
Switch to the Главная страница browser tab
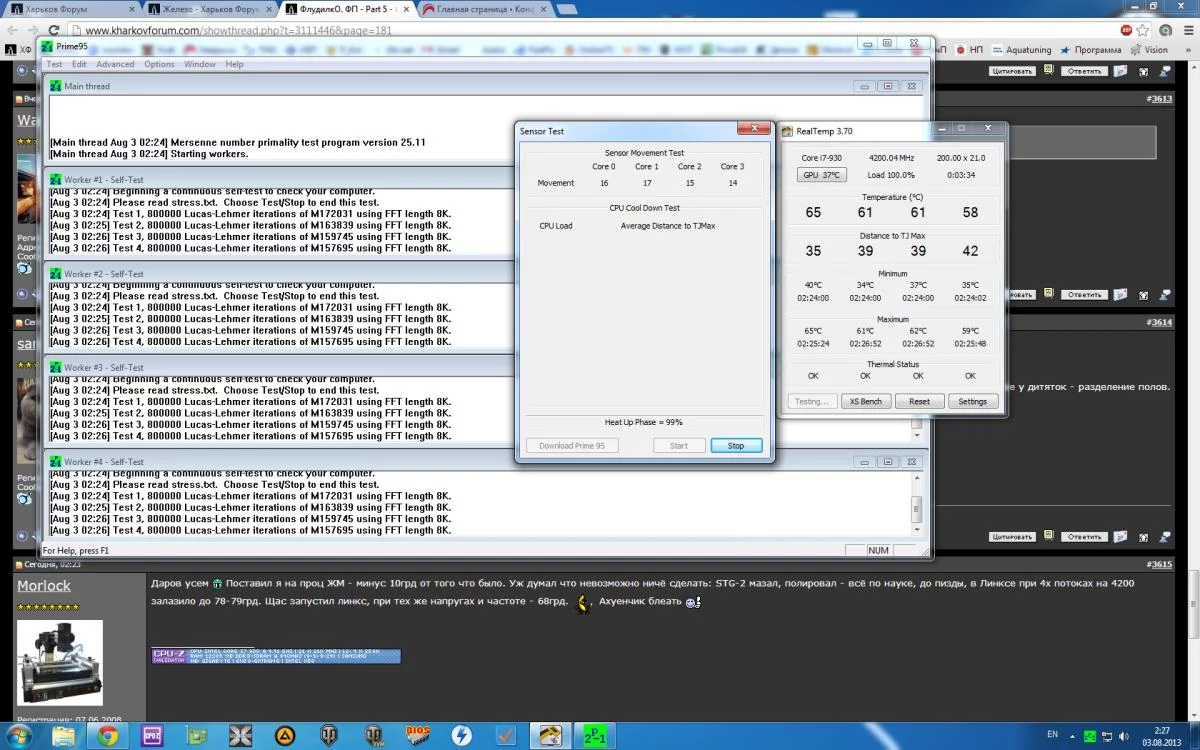pyautogui.click(x=484, y=9)
